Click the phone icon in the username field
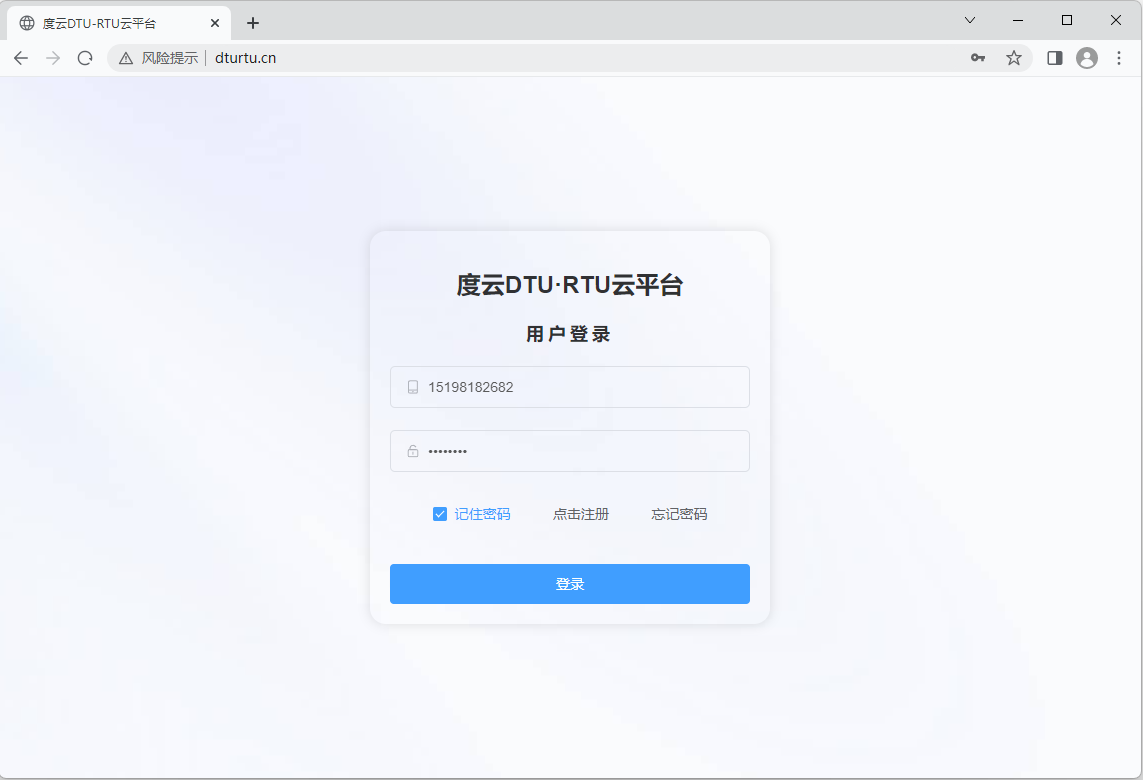 [412, 387]
